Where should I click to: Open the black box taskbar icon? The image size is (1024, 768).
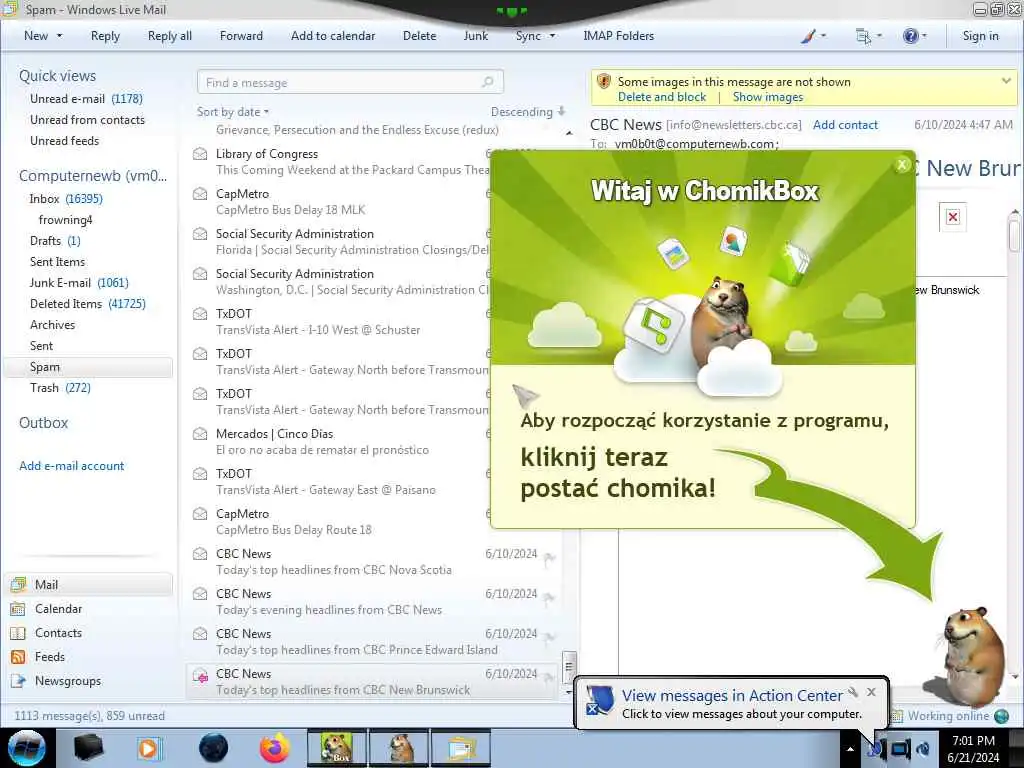89,748
